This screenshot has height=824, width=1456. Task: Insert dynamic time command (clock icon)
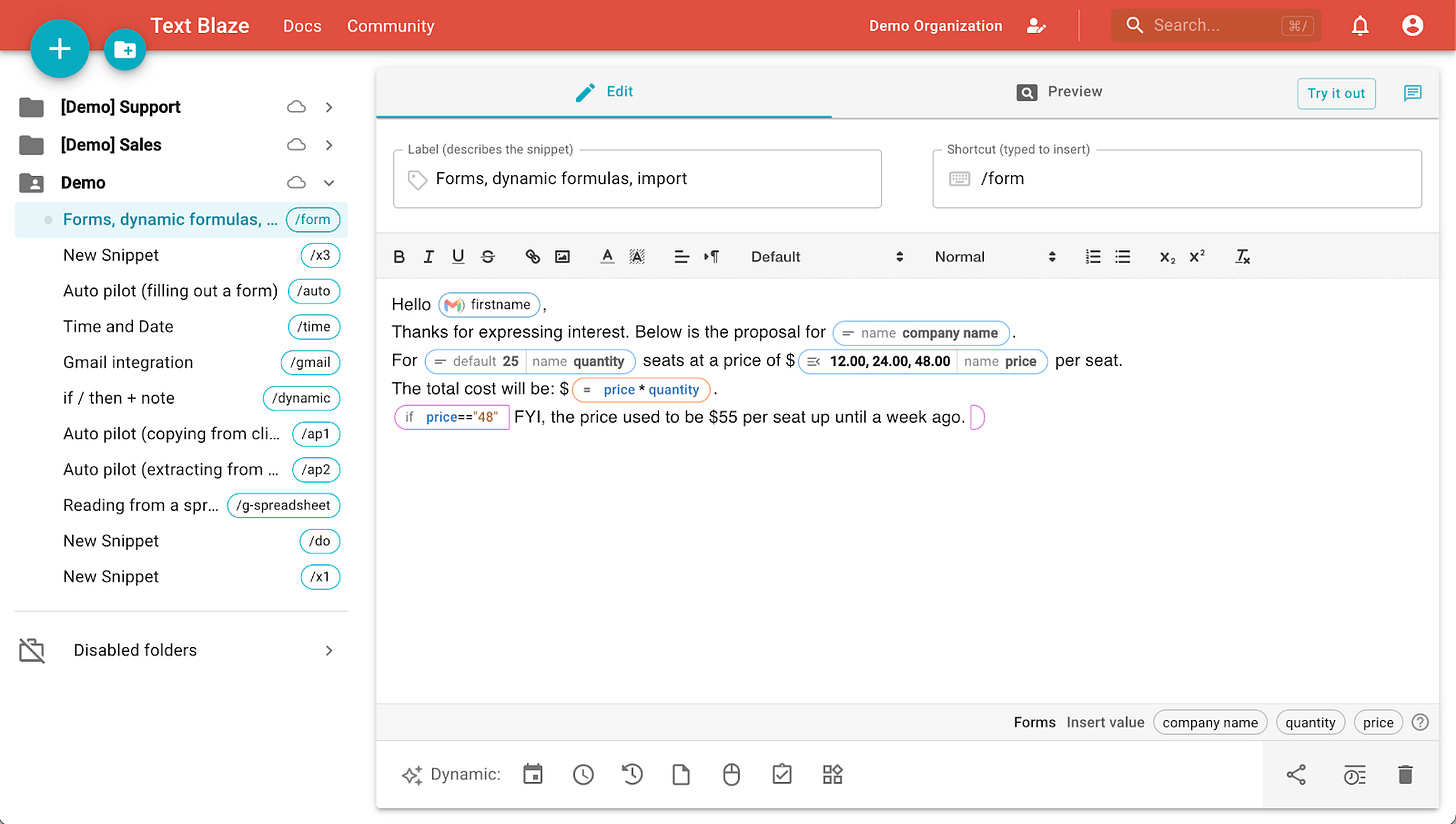(x=583, y=774)
